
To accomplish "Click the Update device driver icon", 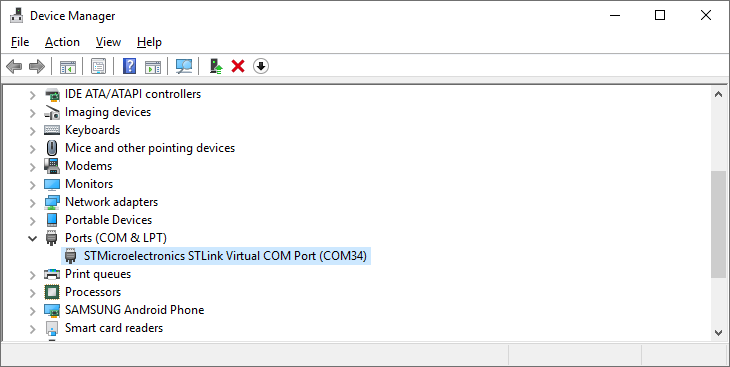I will [x=216, y=67].
